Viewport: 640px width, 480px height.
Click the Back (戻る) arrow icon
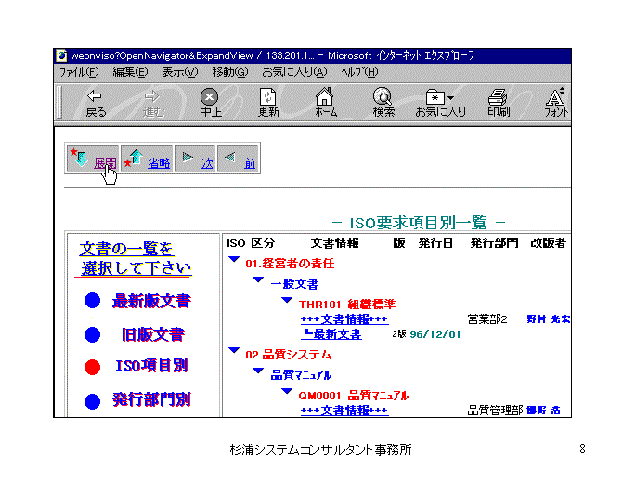(x=95, y=98)
